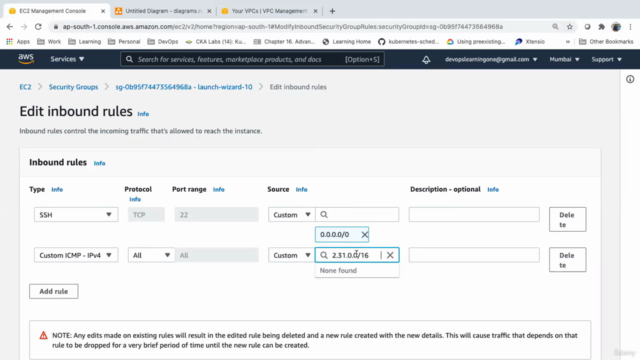Image resolution: width=640 pixels, height=360 pixels.
Task: Open the Chrome three-dot menu
Action: pos(631,27)
